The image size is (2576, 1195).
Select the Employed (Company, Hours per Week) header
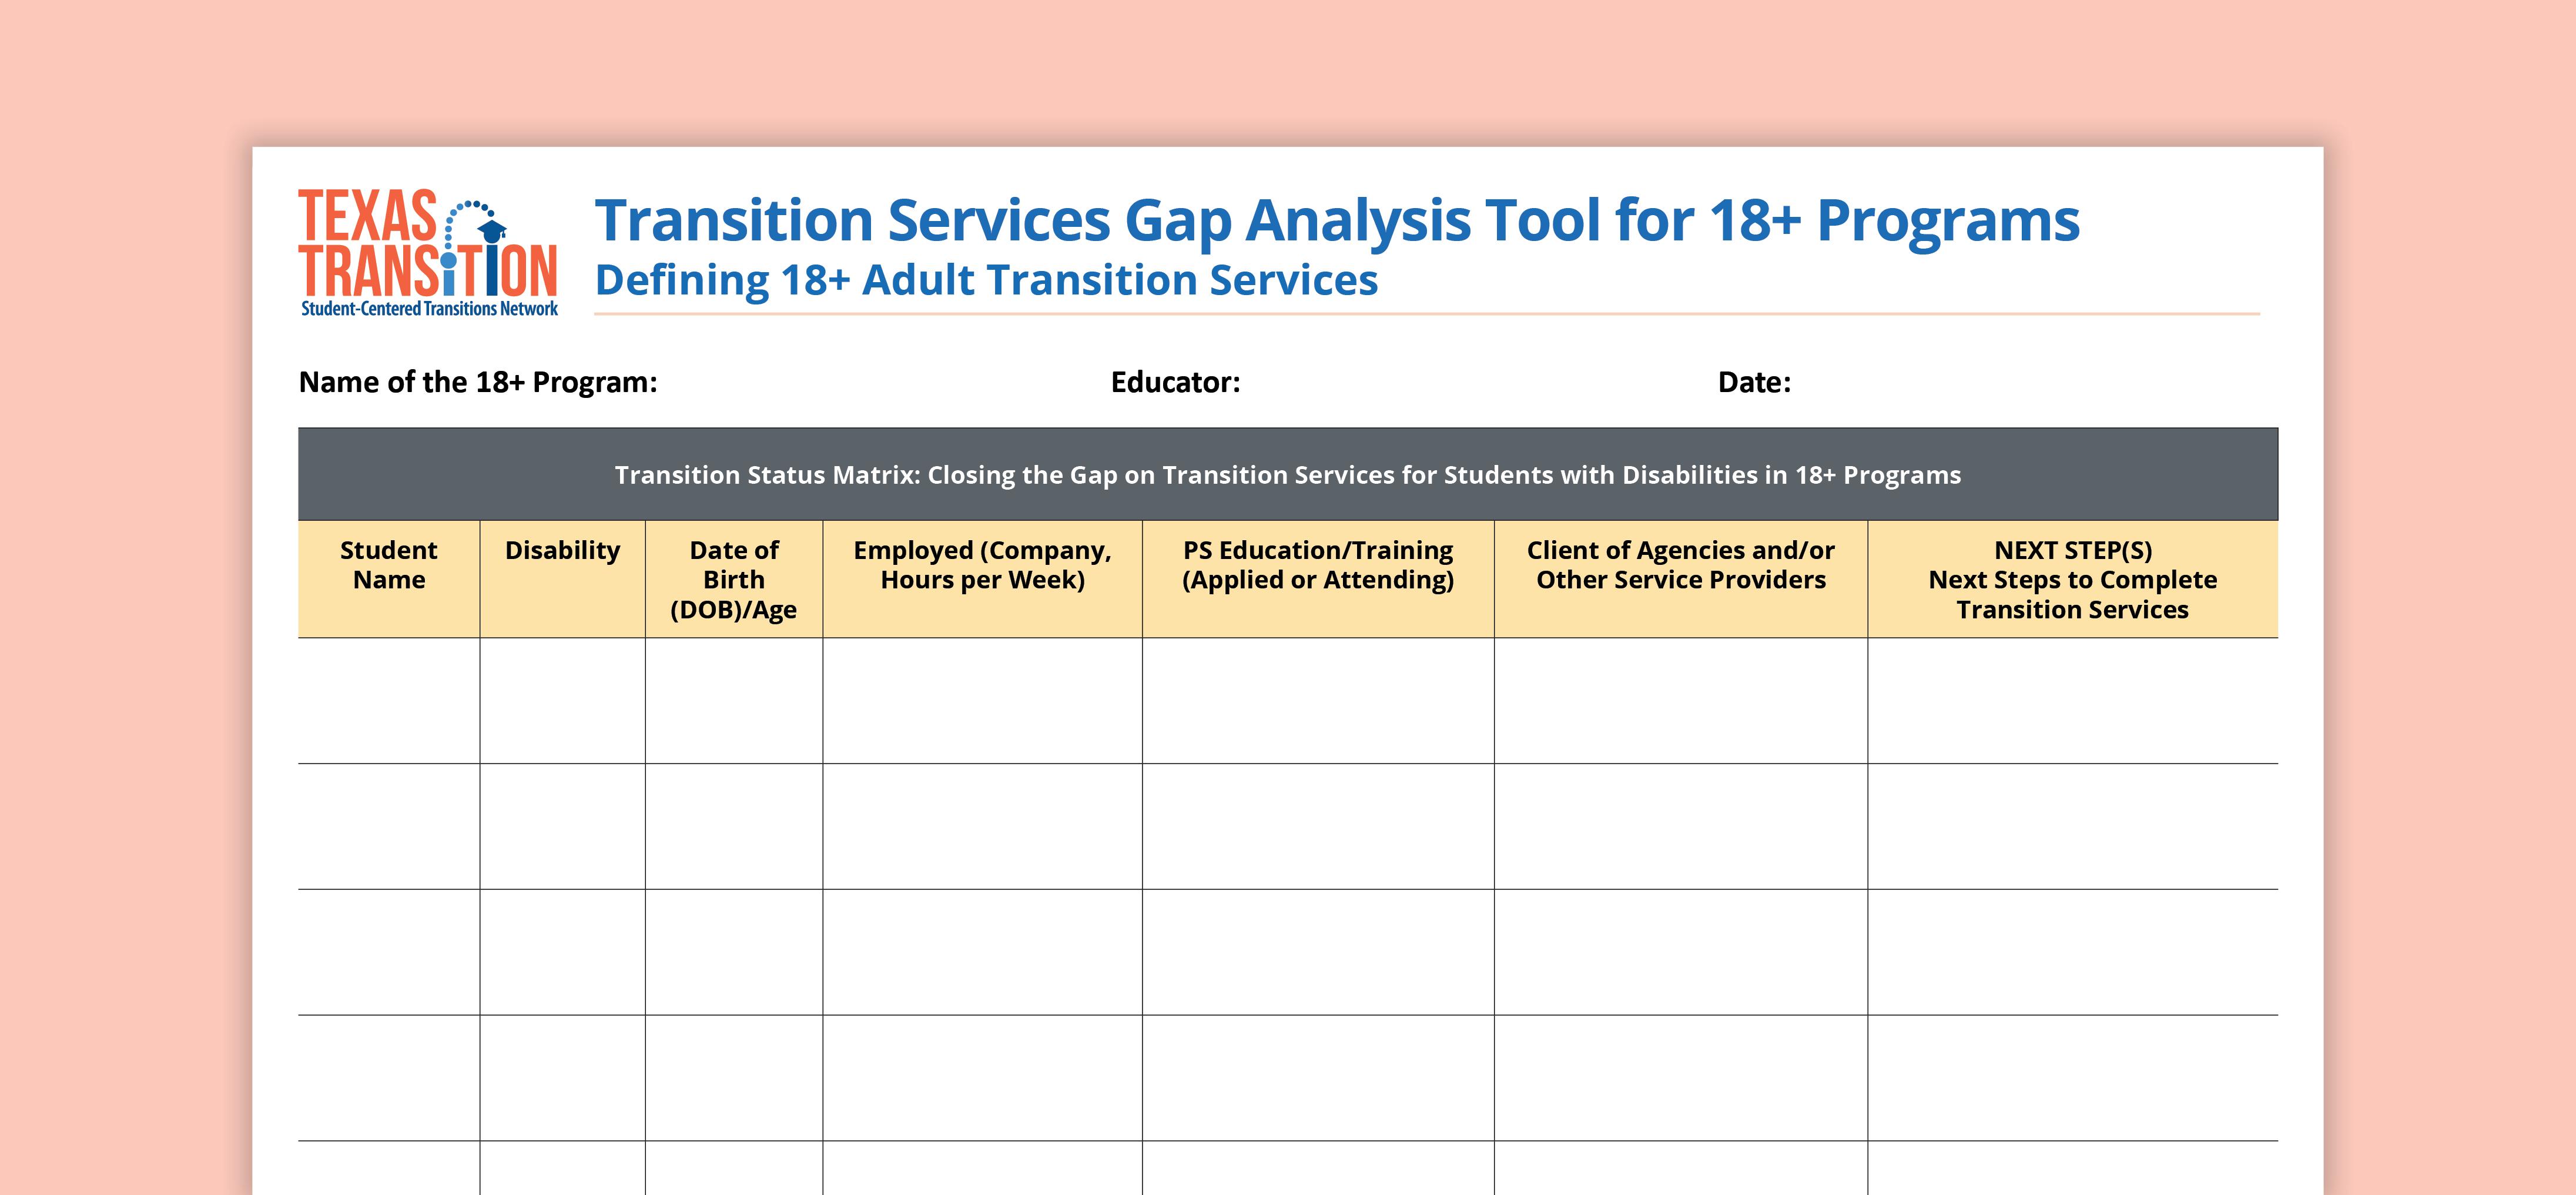coord(983,565)
